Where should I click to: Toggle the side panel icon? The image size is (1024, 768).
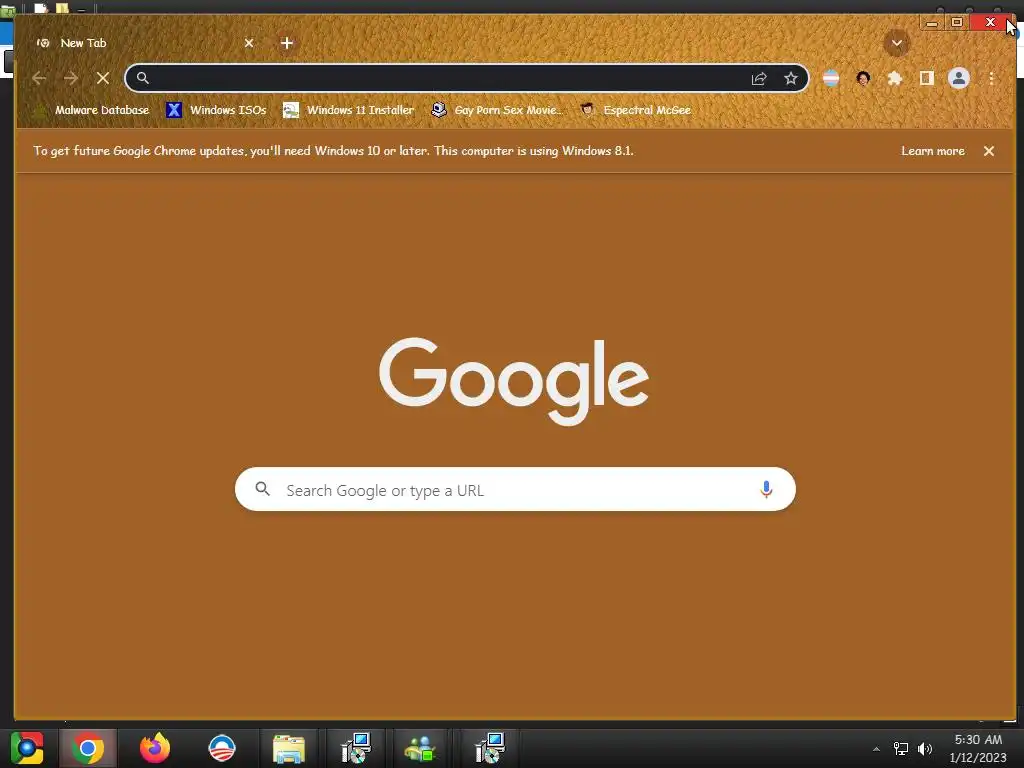926,78
